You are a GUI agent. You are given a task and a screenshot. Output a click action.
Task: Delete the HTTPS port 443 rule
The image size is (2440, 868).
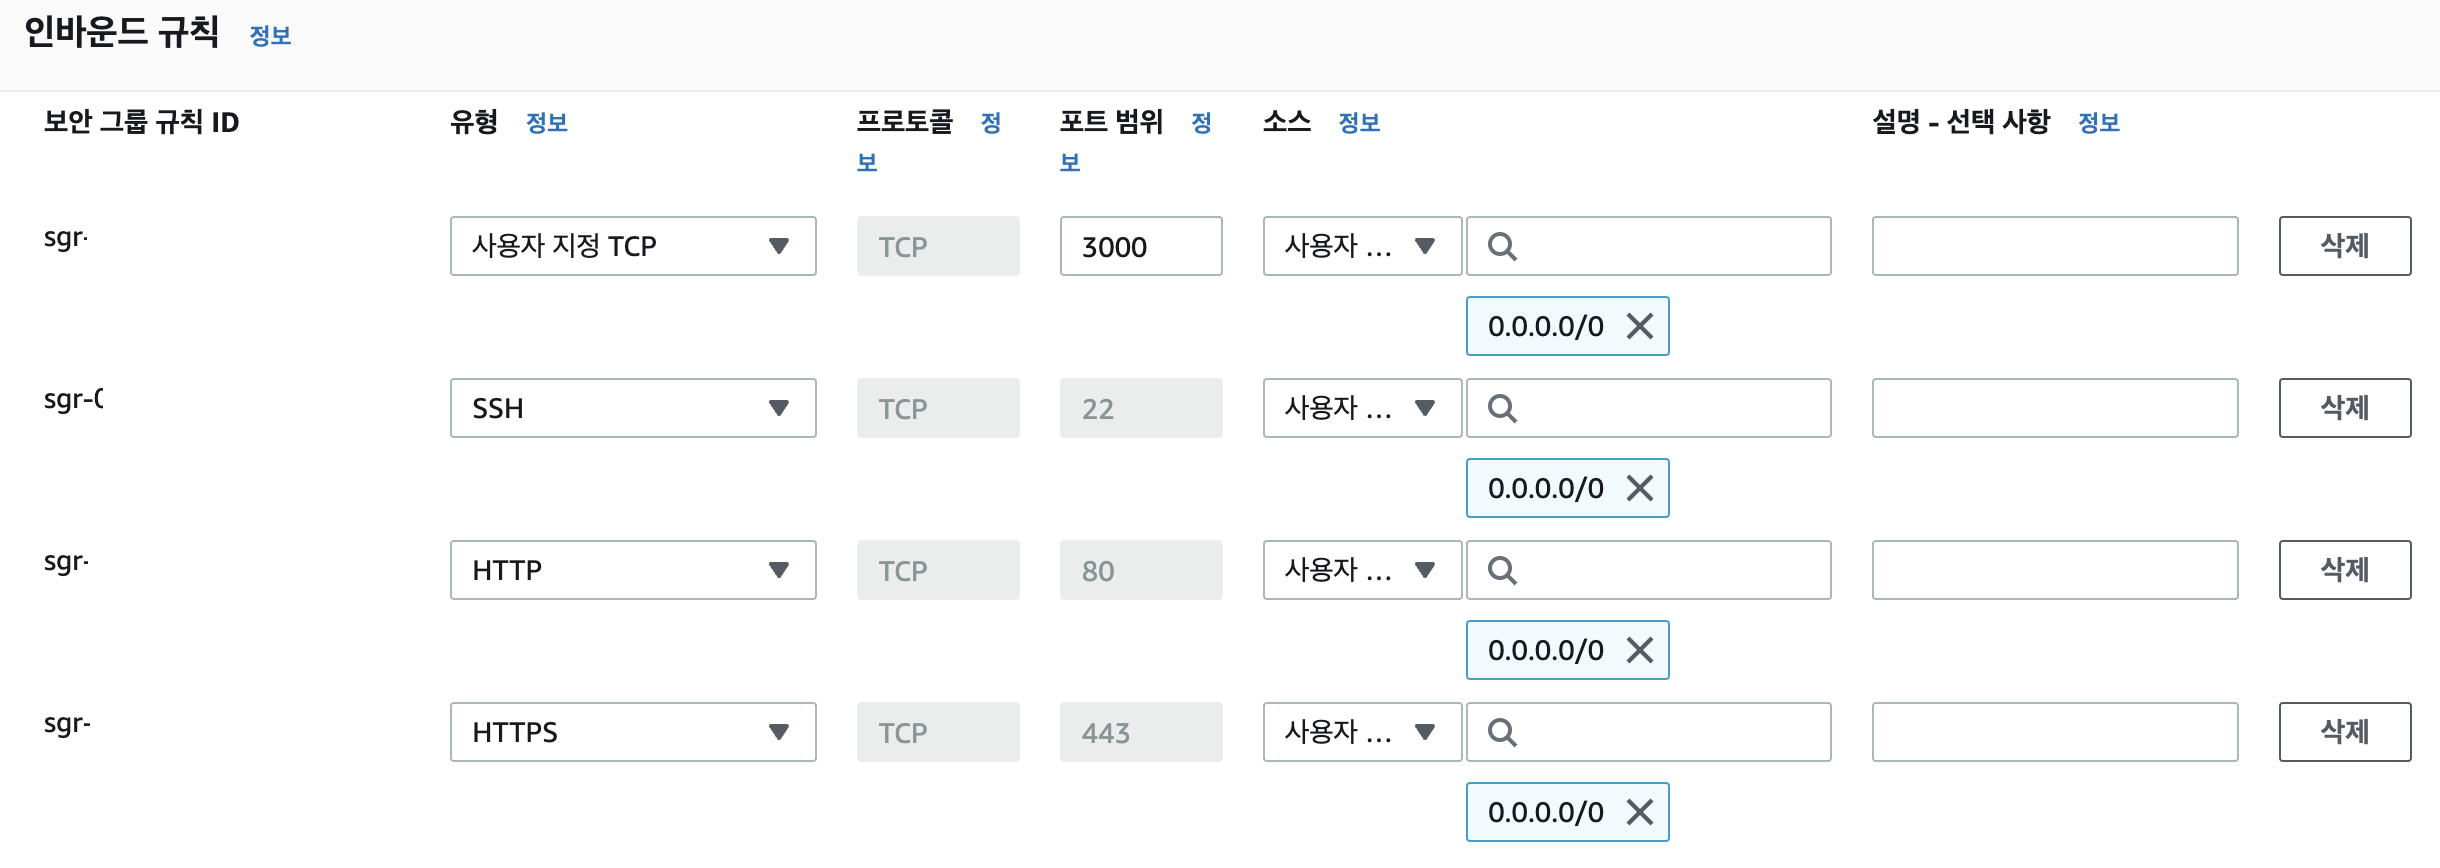(x=2345, y=732)
